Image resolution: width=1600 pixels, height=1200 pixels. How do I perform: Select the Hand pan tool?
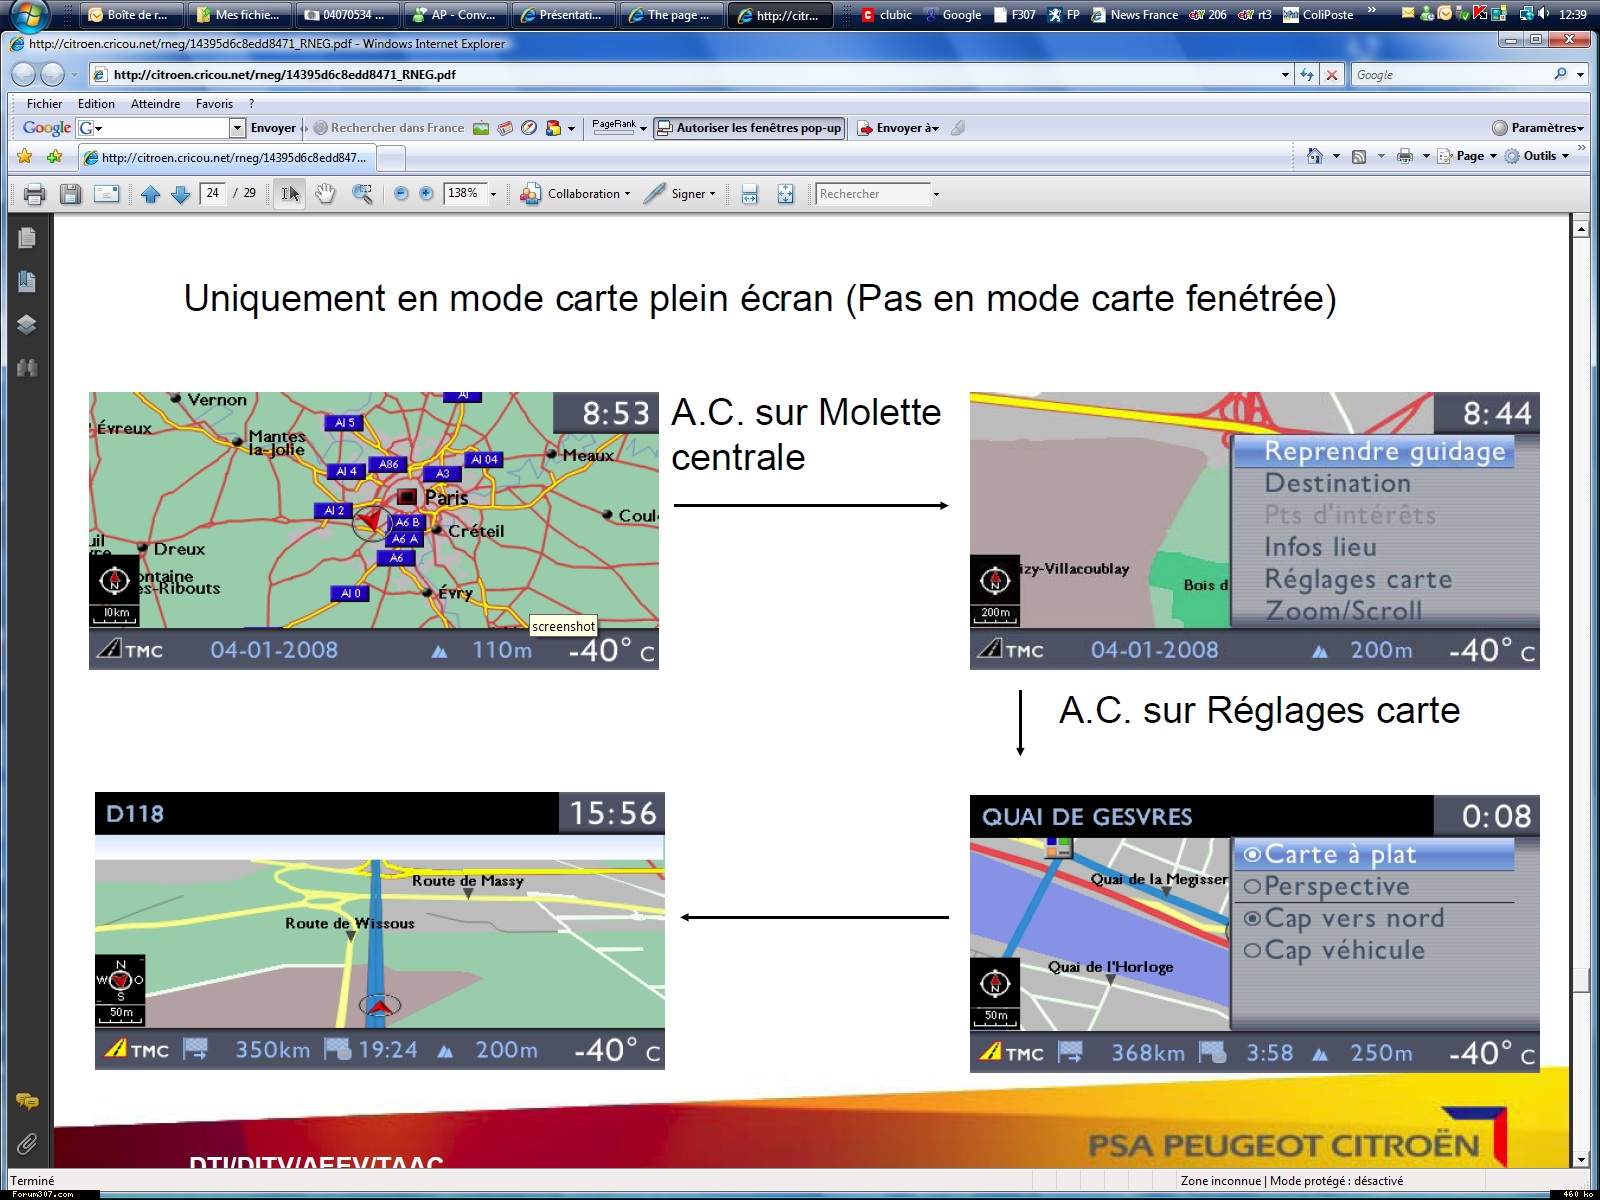325,194
